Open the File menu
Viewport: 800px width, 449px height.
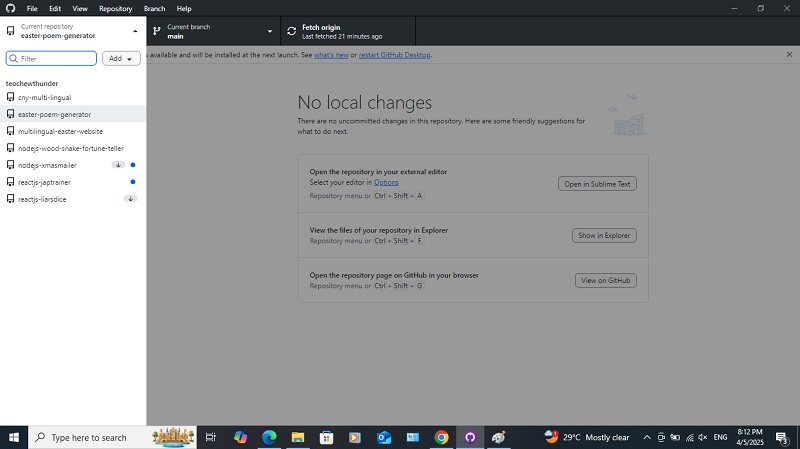tap(32, 9)
